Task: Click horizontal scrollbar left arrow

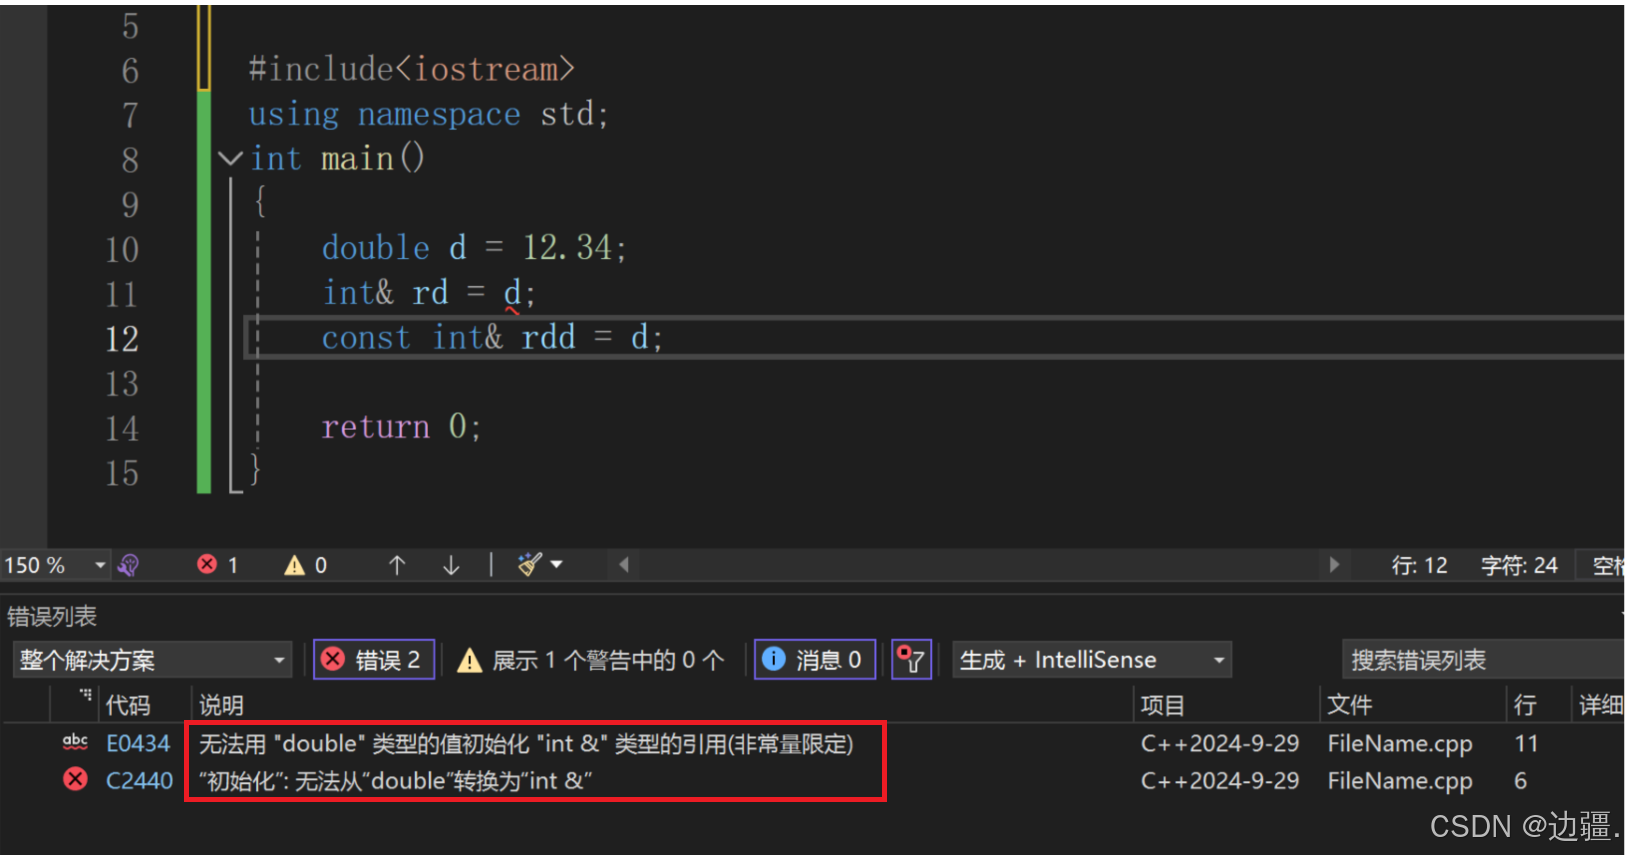Action: (624, 565)
